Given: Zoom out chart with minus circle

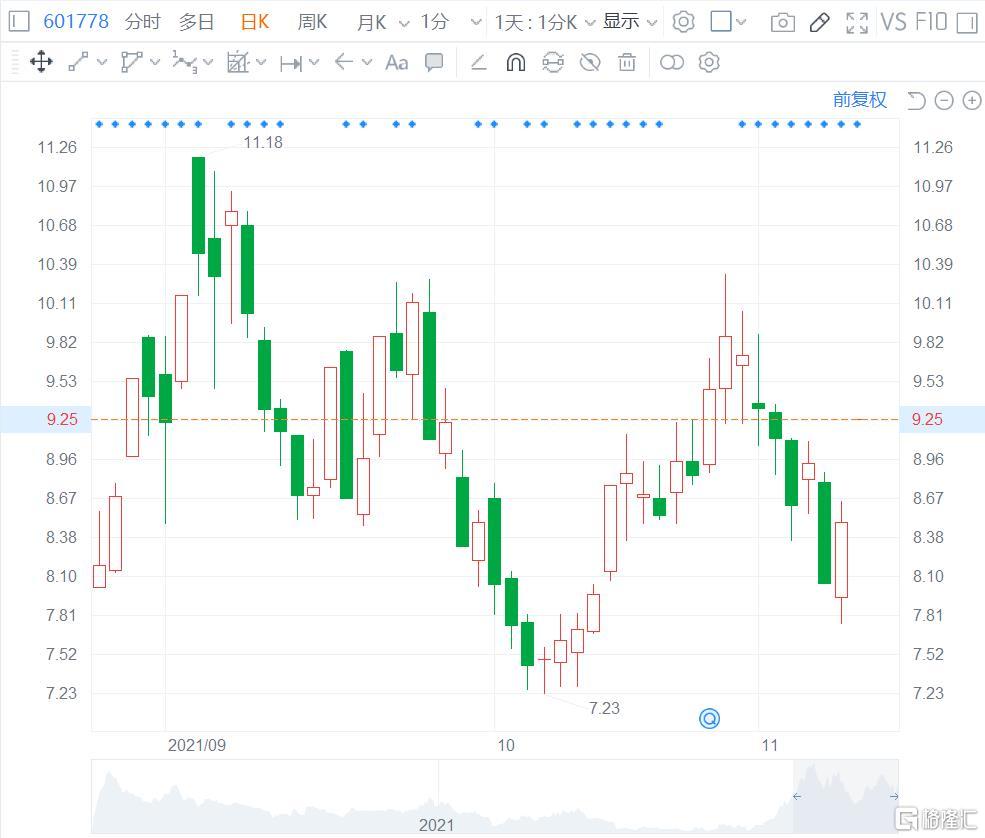Looking at the screenshot, I should coord(944,101).
